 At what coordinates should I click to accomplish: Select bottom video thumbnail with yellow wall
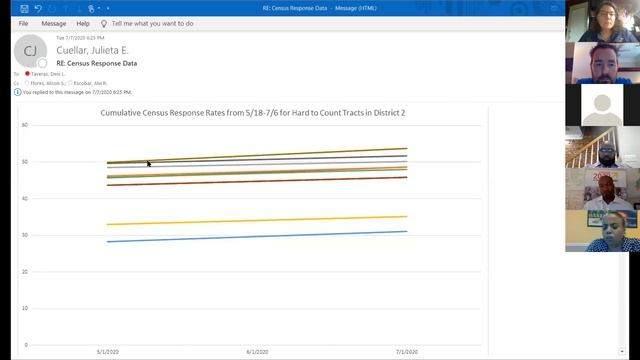tap(602, 231)
